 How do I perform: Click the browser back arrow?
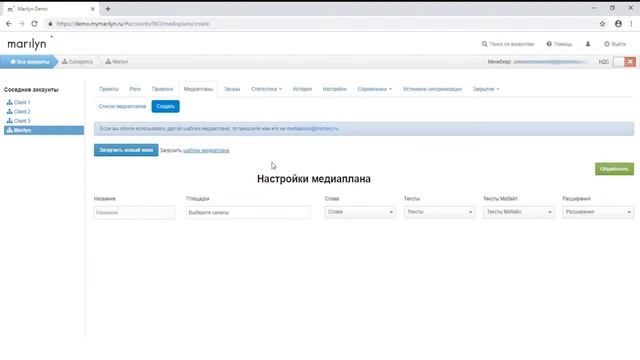coord(9,24)
